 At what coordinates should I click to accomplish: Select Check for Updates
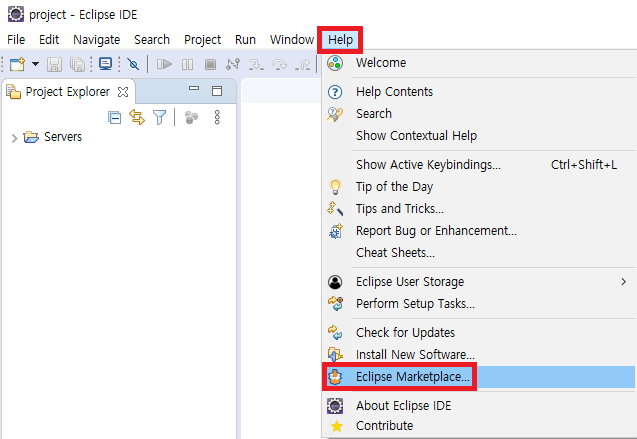tap(479, 333)
